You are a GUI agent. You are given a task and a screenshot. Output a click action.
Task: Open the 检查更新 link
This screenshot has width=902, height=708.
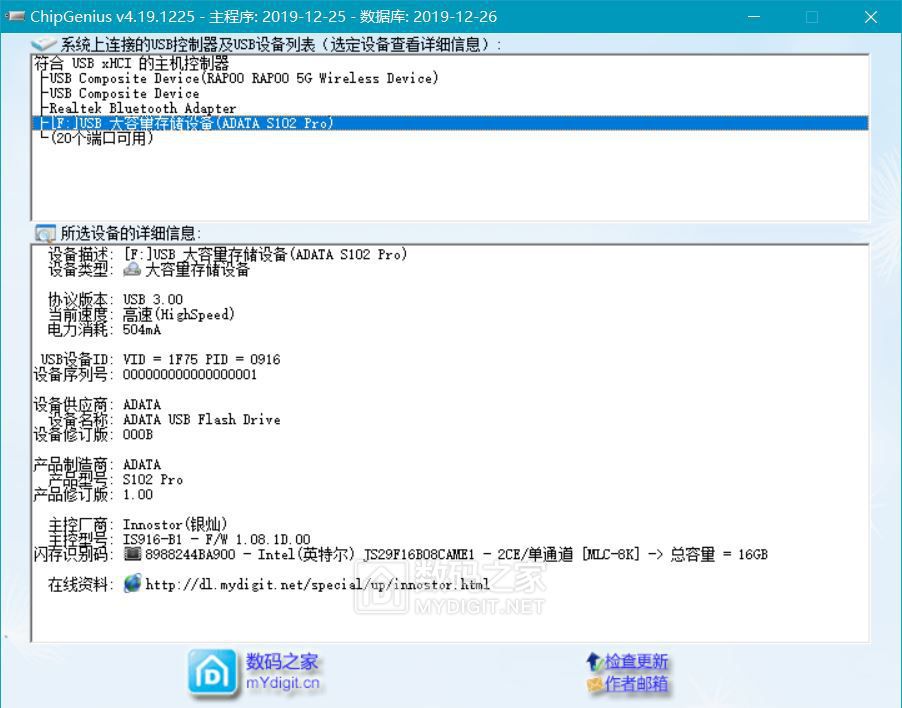(636, 661)
